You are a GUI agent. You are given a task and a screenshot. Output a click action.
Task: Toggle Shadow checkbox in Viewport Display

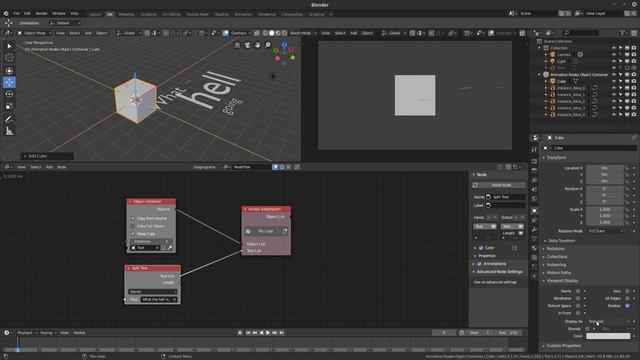tap(627, 306)
